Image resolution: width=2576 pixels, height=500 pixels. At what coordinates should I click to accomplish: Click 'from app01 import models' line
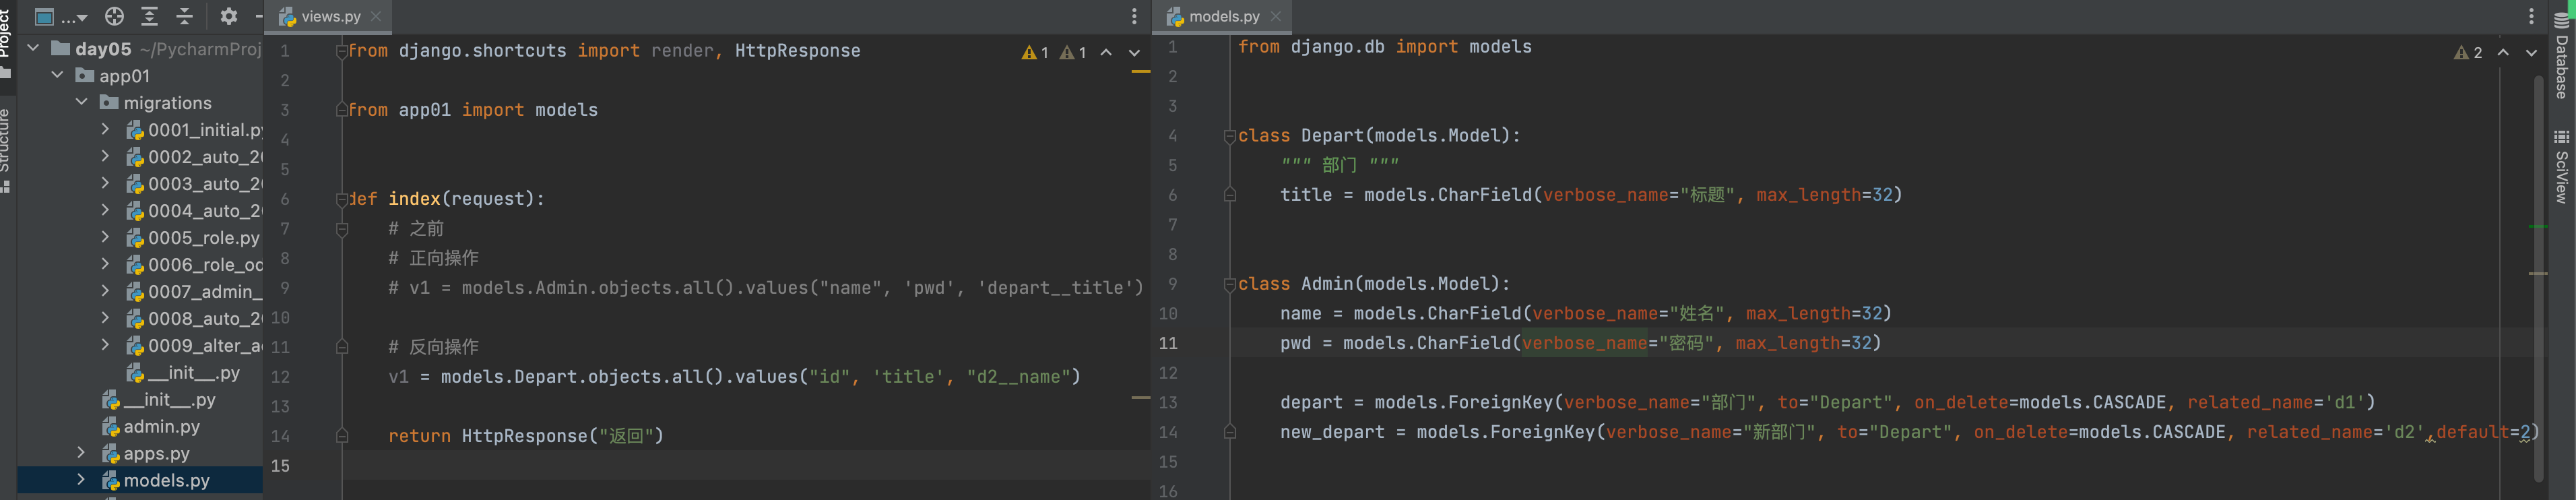pos(472,110)
